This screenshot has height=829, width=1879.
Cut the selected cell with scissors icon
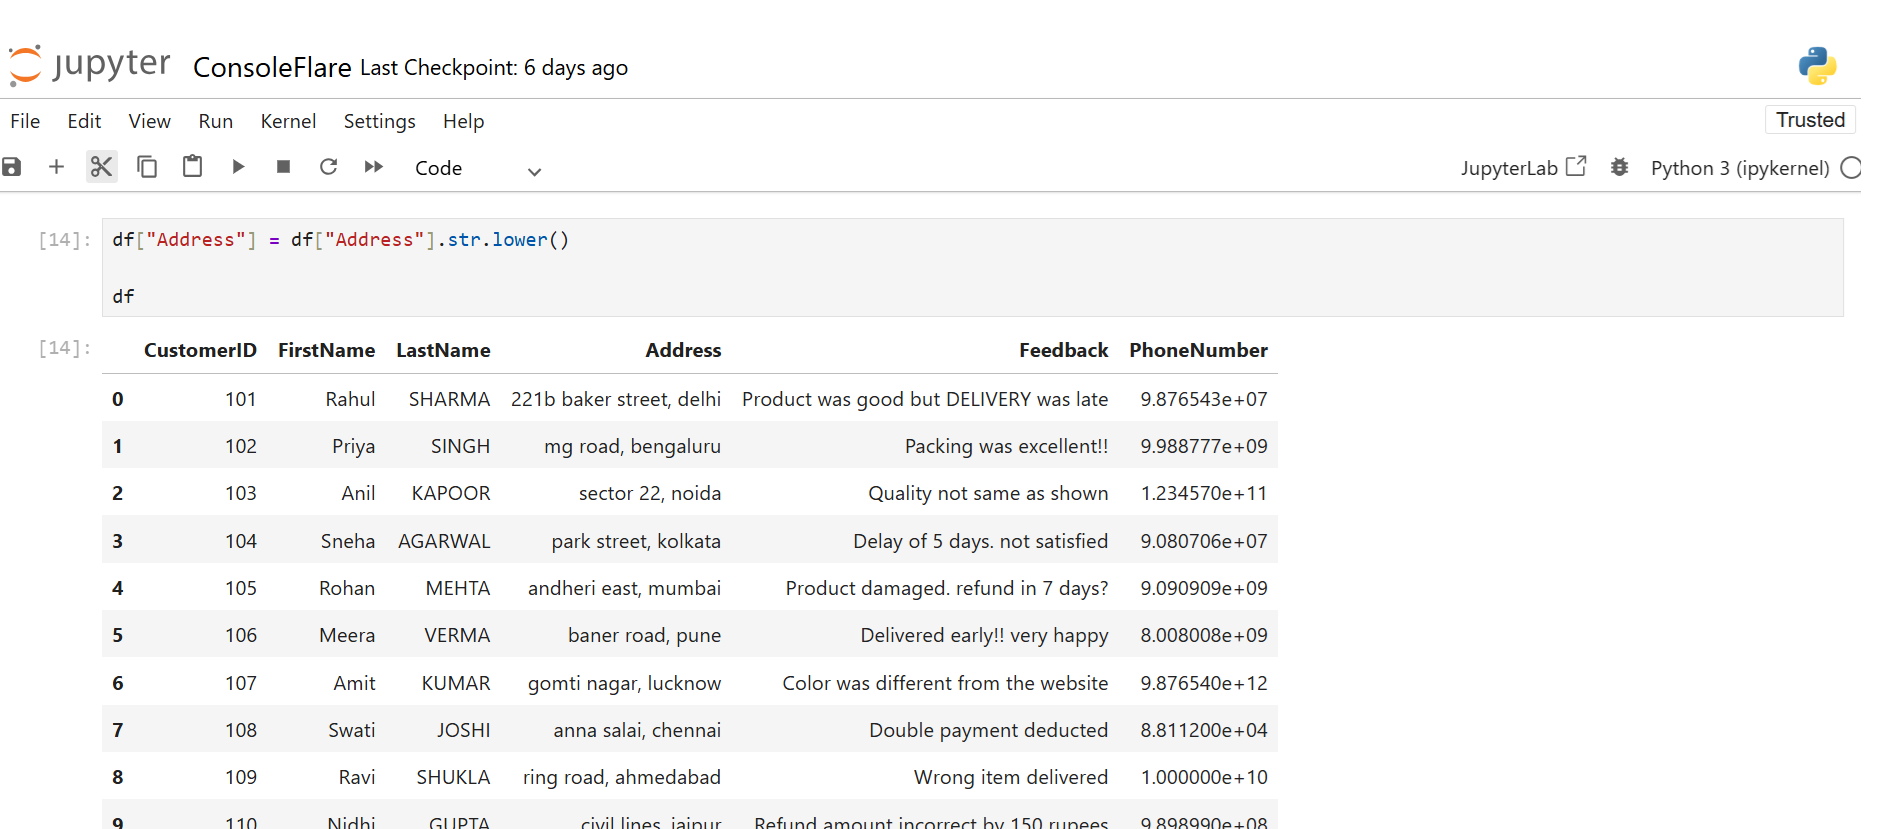click(x=101, y=167)
